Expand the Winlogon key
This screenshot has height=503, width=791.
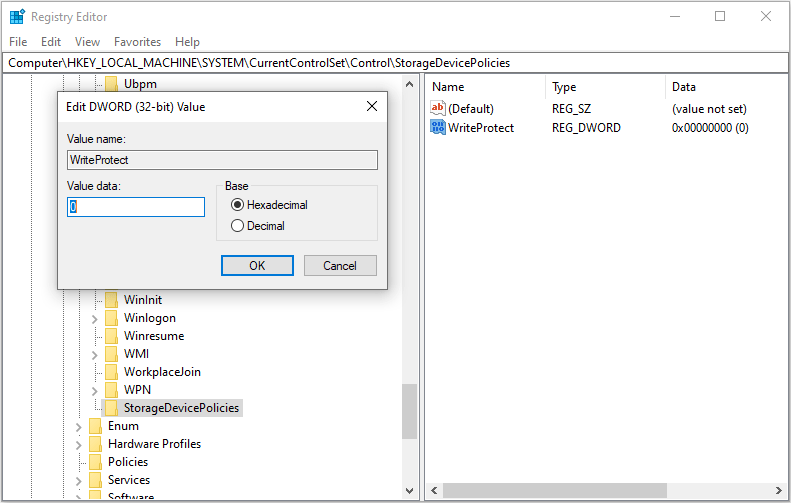click(x=94, y=319)
